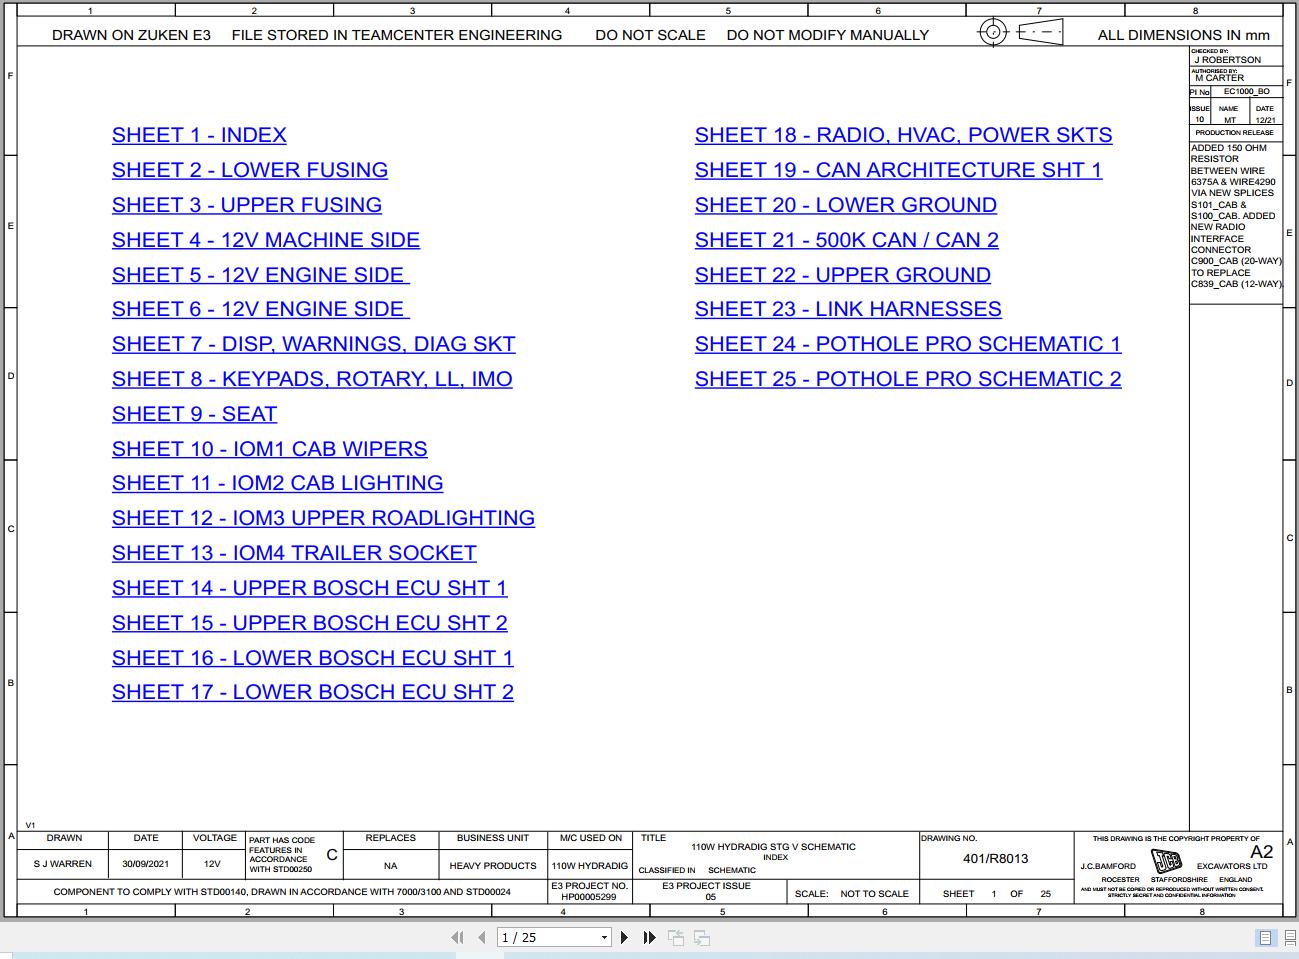This screenshot has width=1299, height=959.
Task: Open SHEET 17 - LOWER BOSCH ECU SHT 2
Action: click(312, 692)
